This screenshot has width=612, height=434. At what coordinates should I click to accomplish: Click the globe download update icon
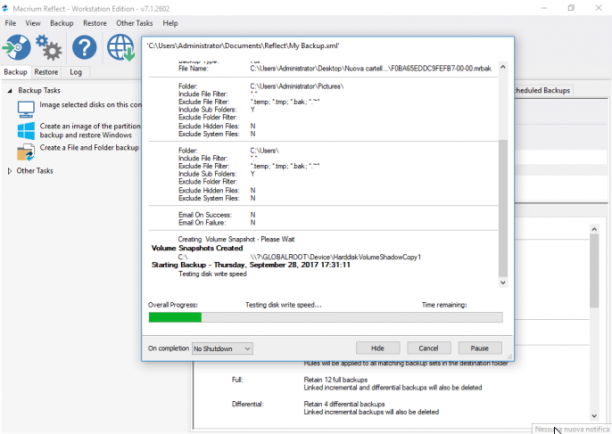coord(121,47)
